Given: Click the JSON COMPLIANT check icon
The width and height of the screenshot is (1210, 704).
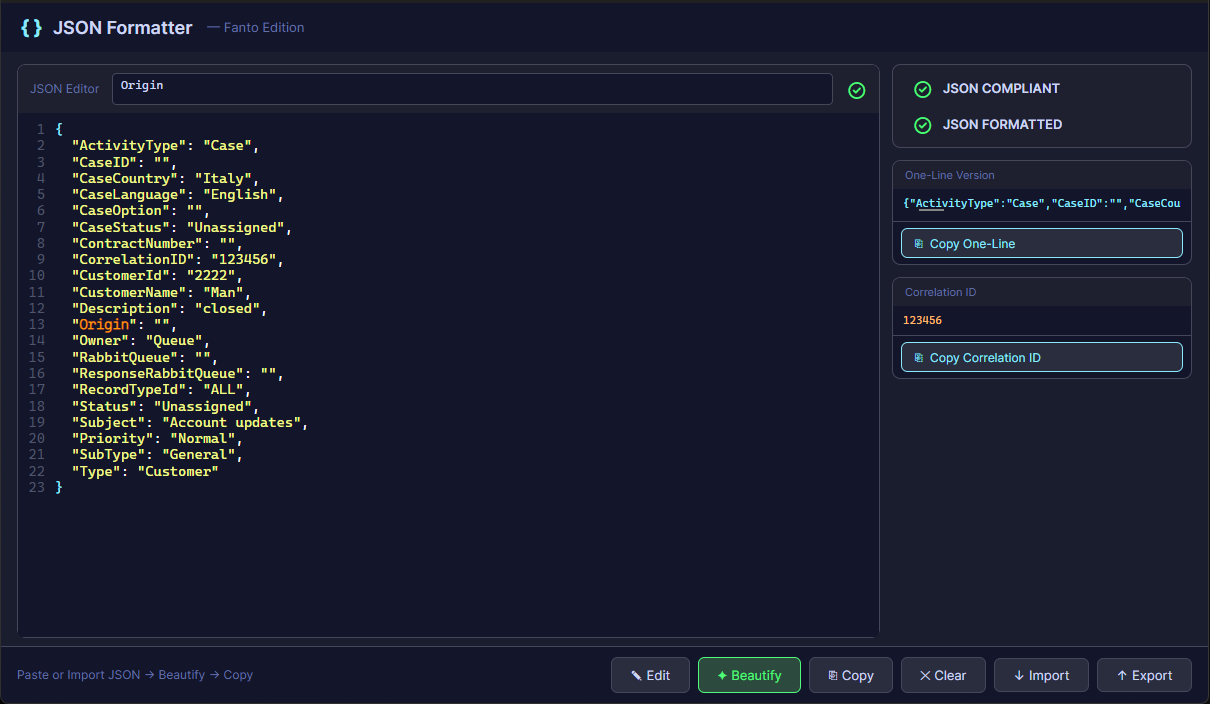Looking at the screenshot, I should (923, 89).
